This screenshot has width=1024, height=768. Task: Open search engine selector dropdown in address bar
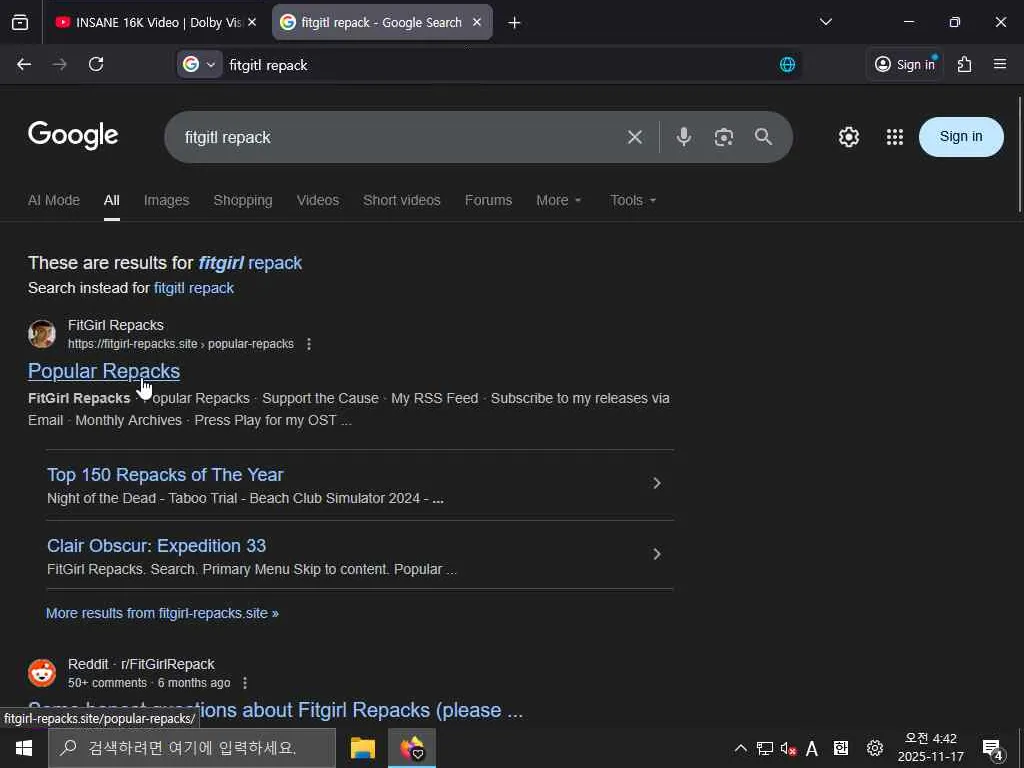[200, 65]
